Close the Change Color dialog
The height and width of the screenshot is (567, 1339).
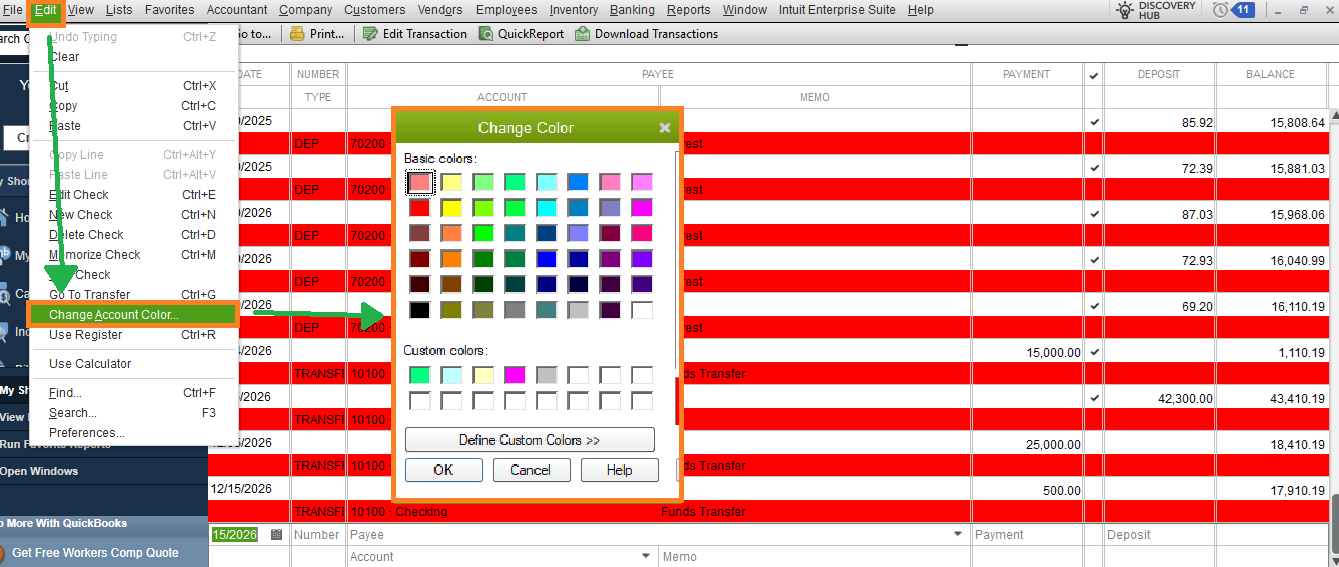(665, 128)
